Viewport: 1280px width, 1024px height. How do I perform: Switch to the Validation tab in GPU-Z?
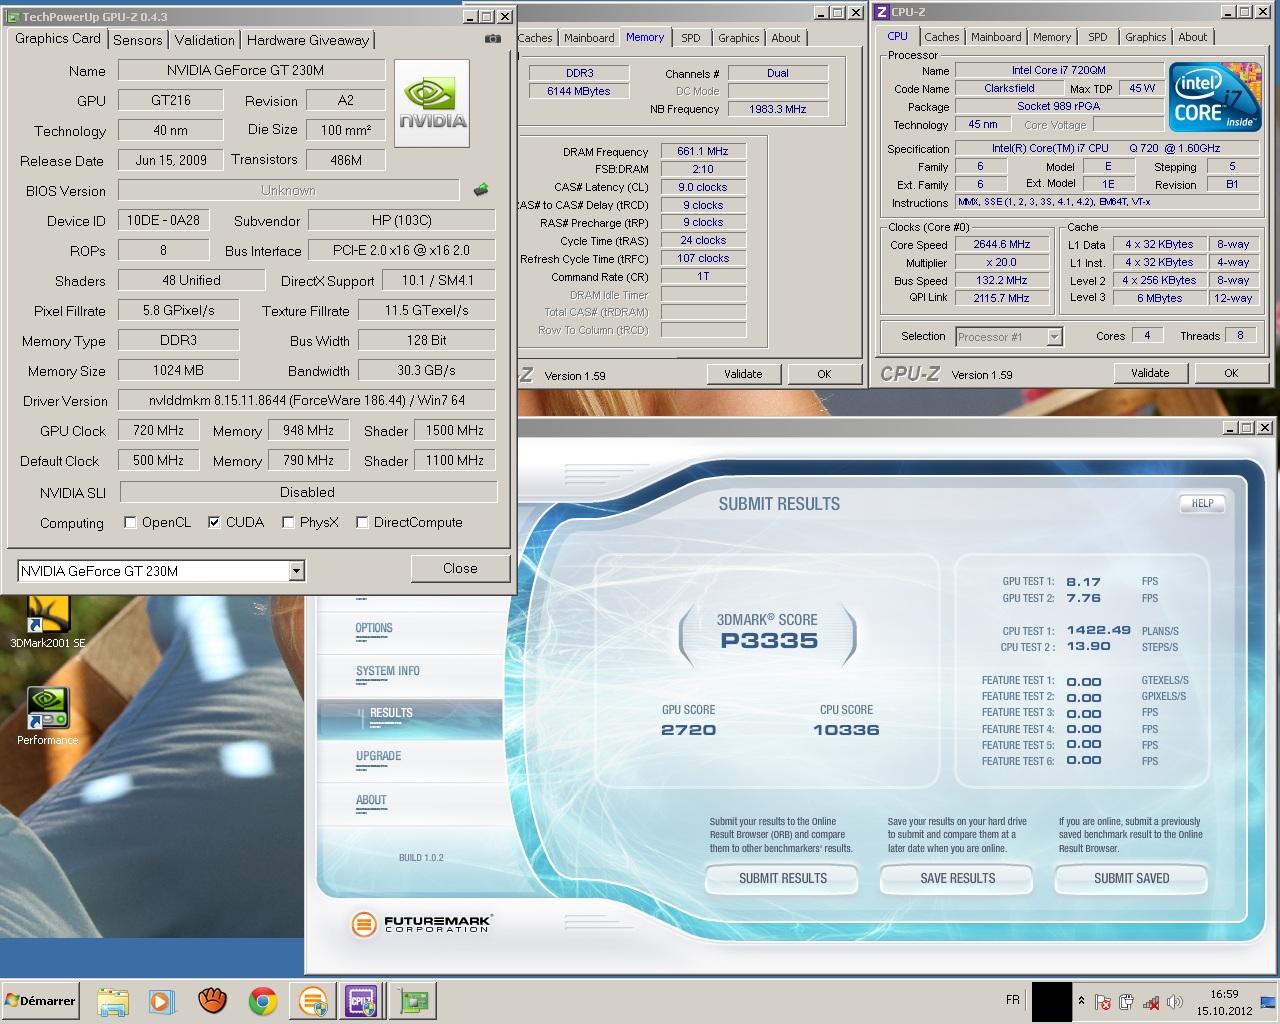[204, 40]
